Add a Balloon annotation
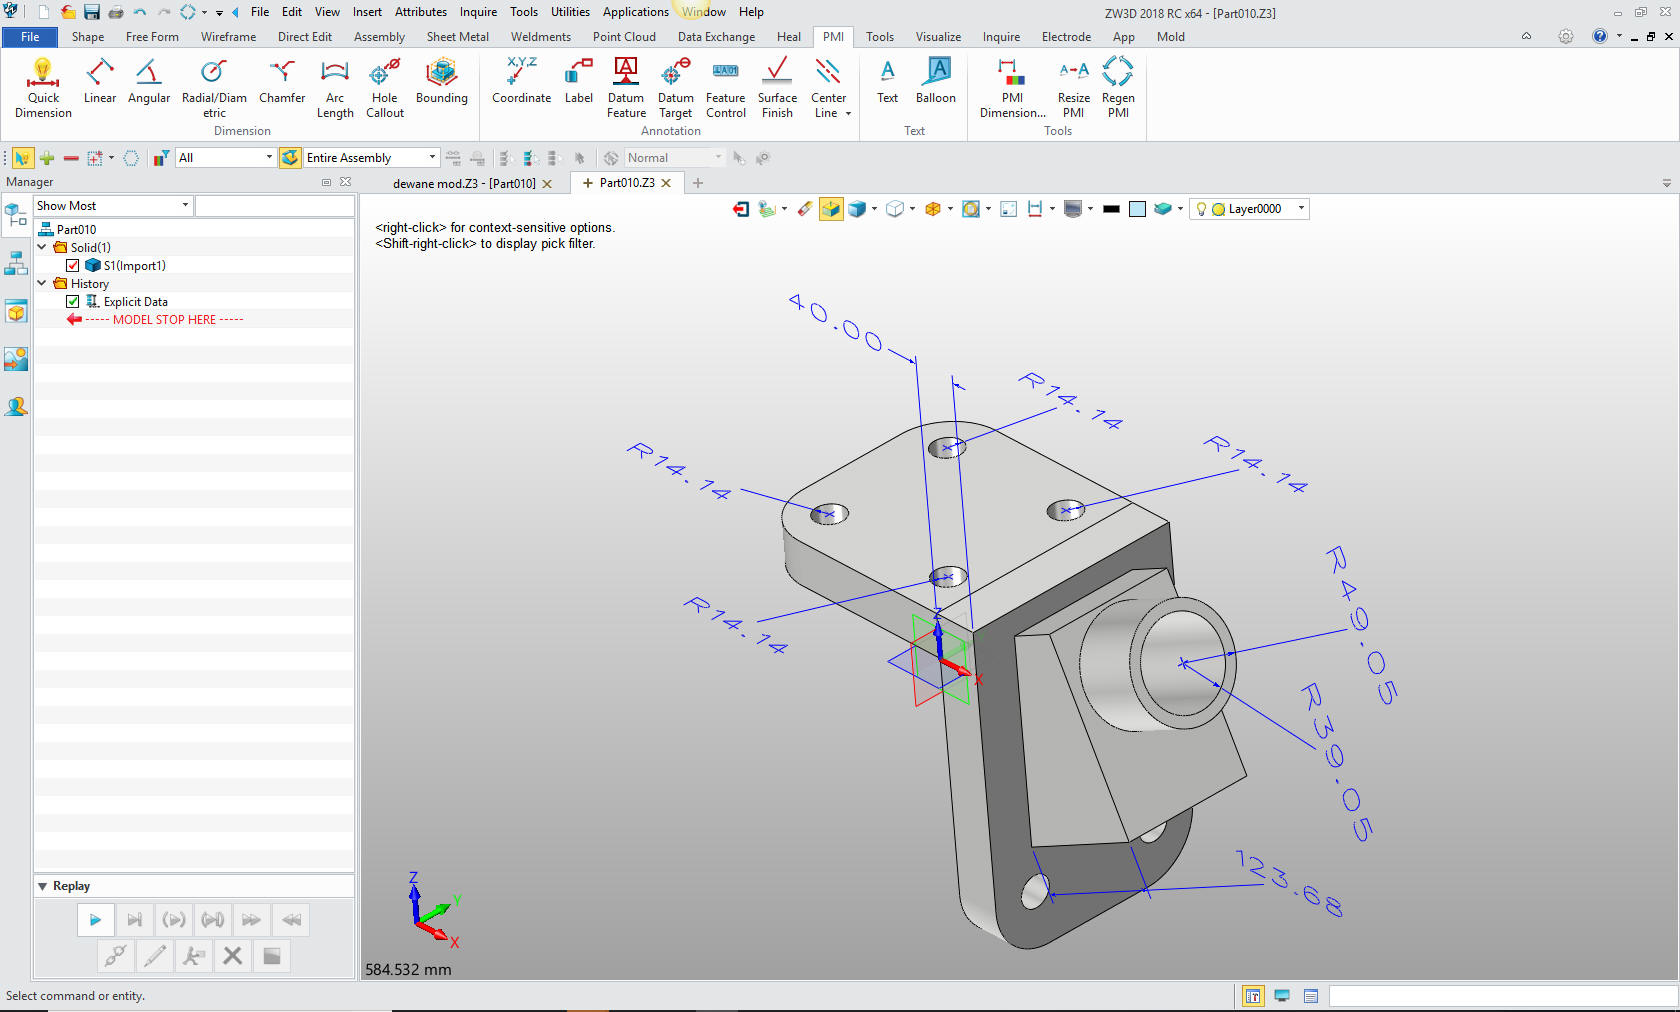Screen dimensions: 1680x1012 tap(936, 81)
